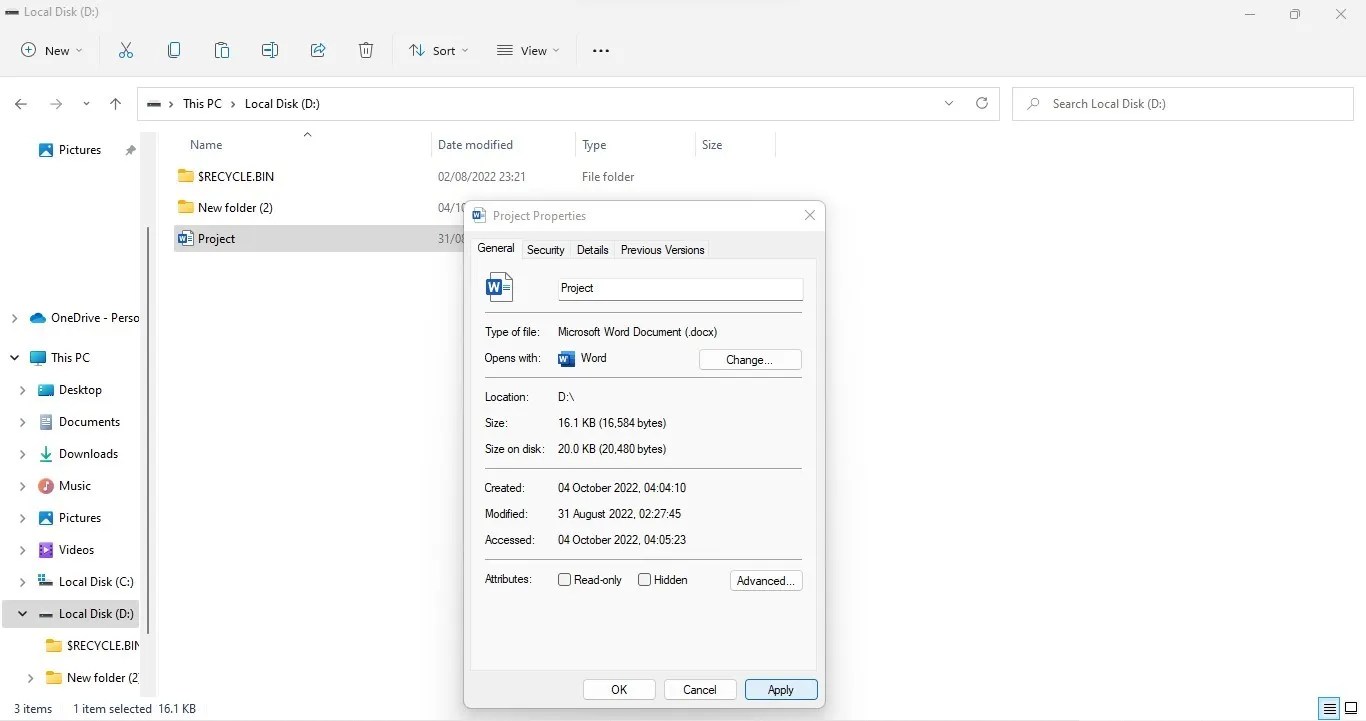This screenshot has height=721, width=1366.
Task: Open the Previous Versions tab
Action: 662,249
